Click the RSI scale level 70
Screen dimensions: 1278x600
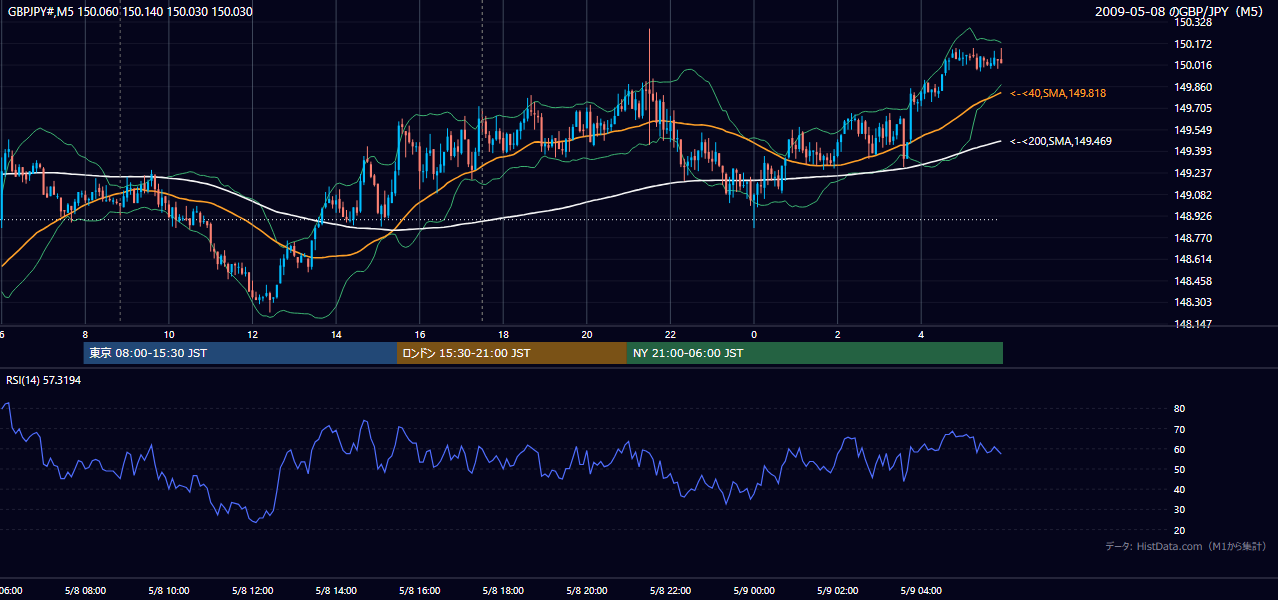(x=1179, y=429)
